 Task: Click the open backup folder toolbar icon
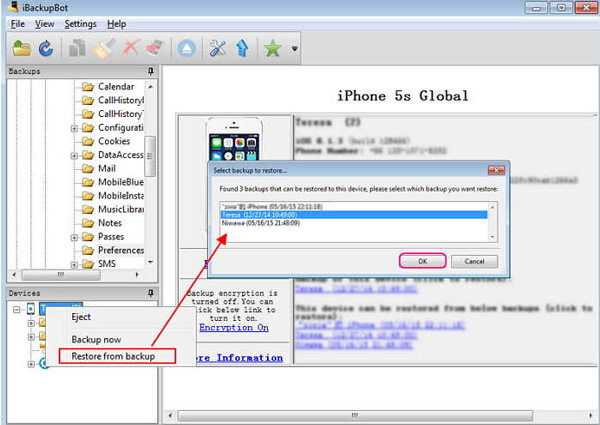tap(21, 49)
